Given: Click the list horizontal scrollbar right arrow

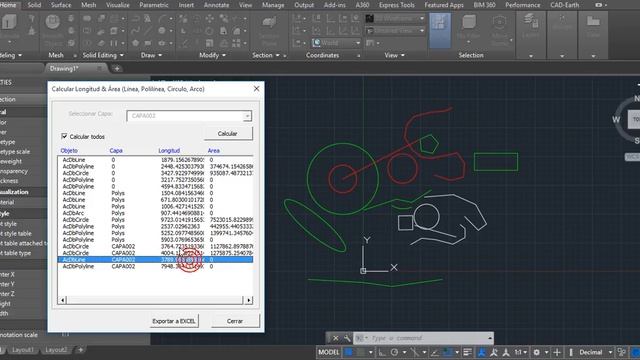Looking at the screenshot, I should click(x=249, y=300).
